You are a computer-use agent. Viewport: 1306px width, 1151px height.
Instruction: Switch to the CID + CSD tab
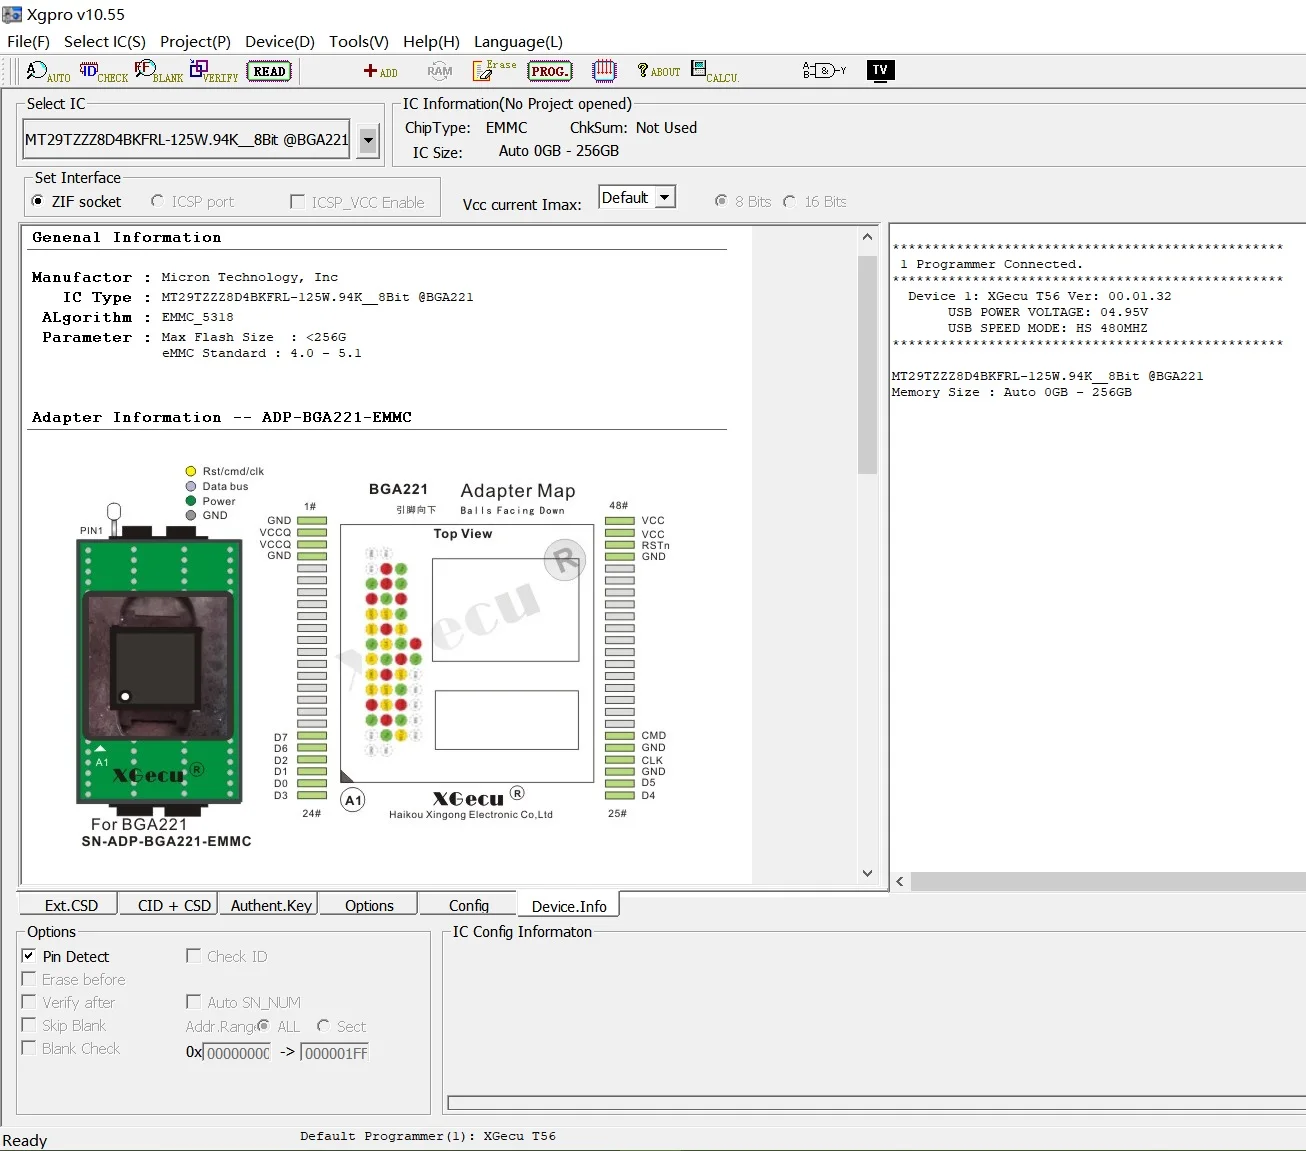point(174,905)
